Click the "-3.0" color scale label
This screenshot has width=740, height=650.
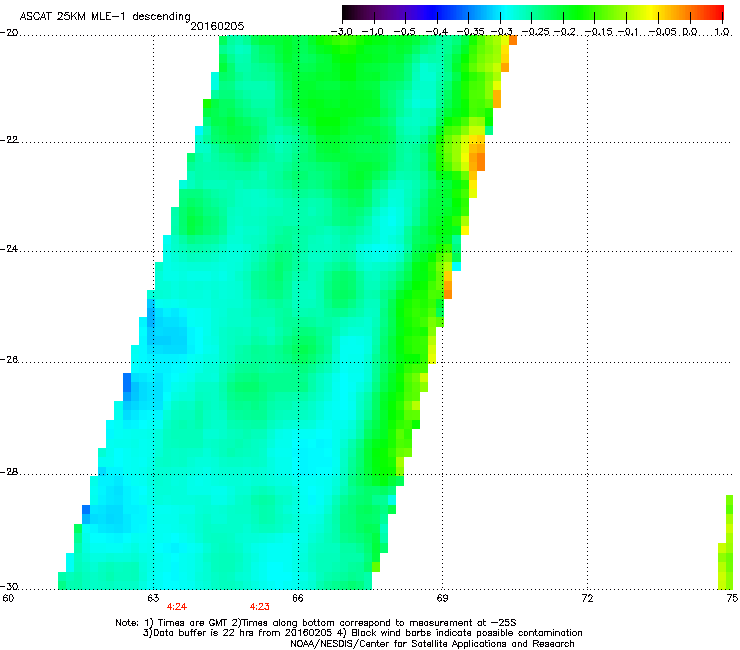[x=341, y=32]
